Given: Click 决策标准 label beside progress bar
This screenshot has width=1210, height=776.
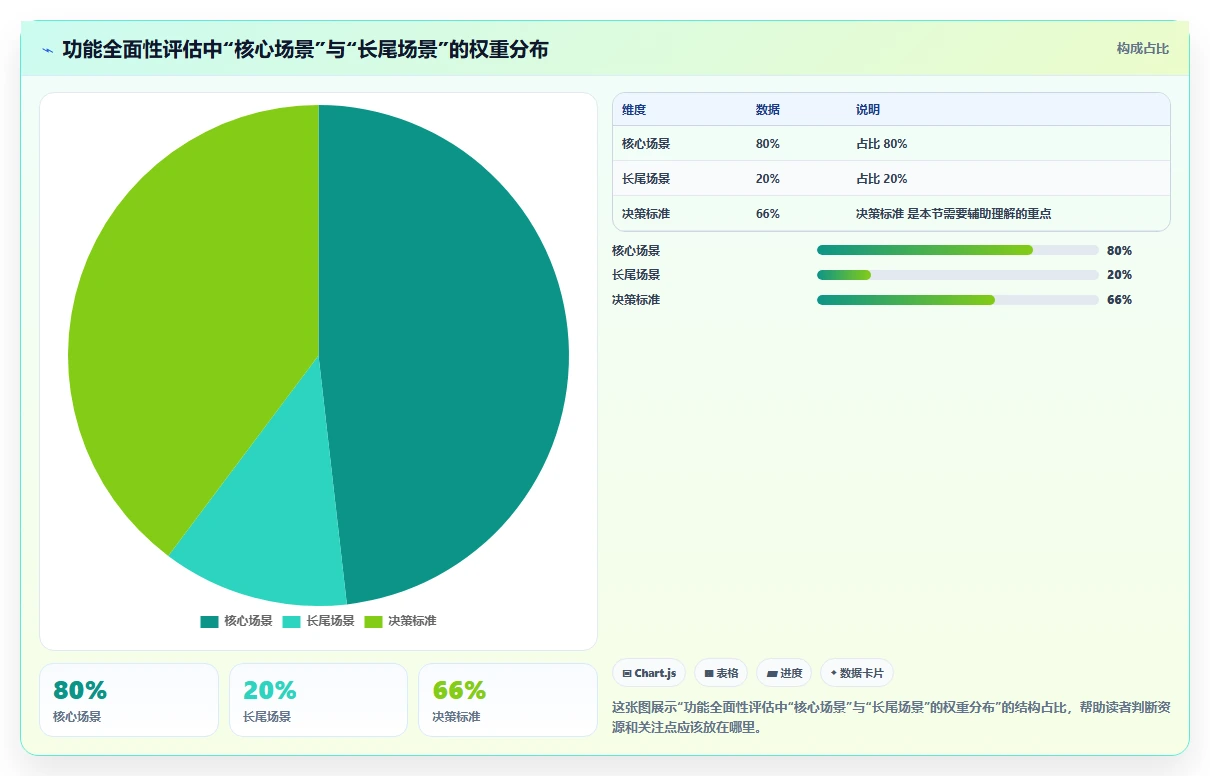Looking at the screenshot, I should pos(636,300).
